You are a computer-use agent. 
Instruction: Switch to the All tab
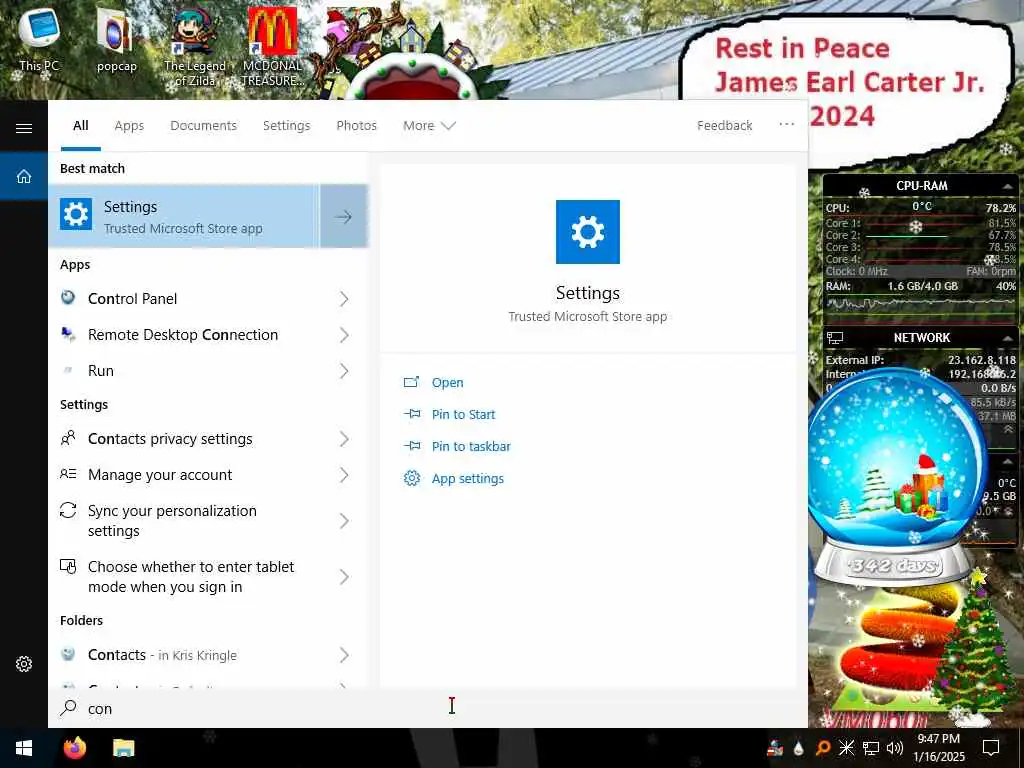pos(80,125)
